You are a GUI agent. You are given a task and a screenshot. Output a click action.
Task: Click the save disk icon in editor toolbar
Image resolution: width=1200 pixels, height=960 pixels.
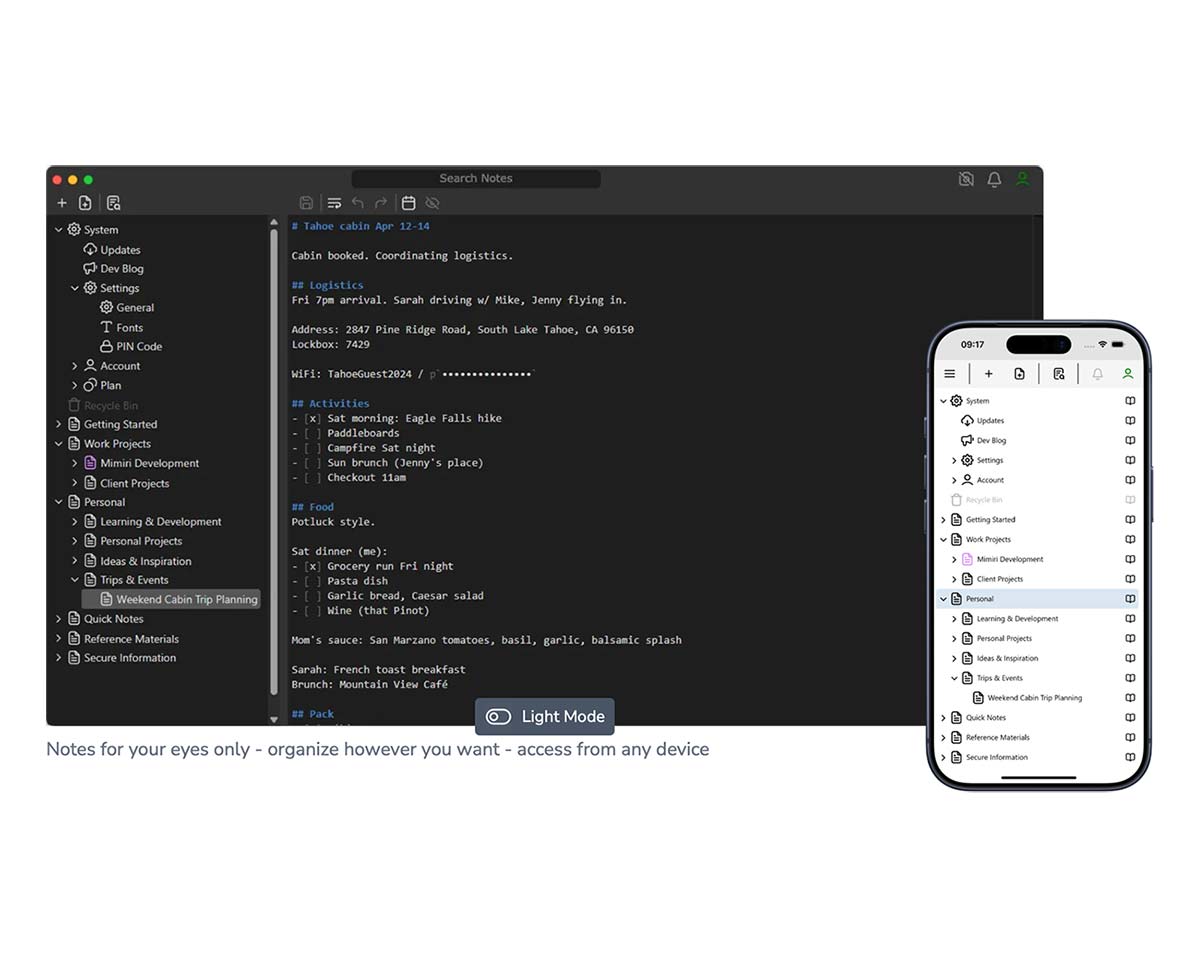click(x=306, y=203)
